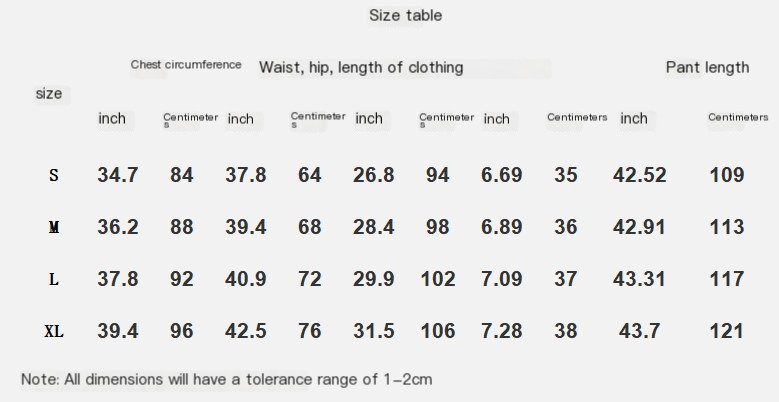
Task: Select the 76 centimeters waist value
Action: [x=310, y=331]
